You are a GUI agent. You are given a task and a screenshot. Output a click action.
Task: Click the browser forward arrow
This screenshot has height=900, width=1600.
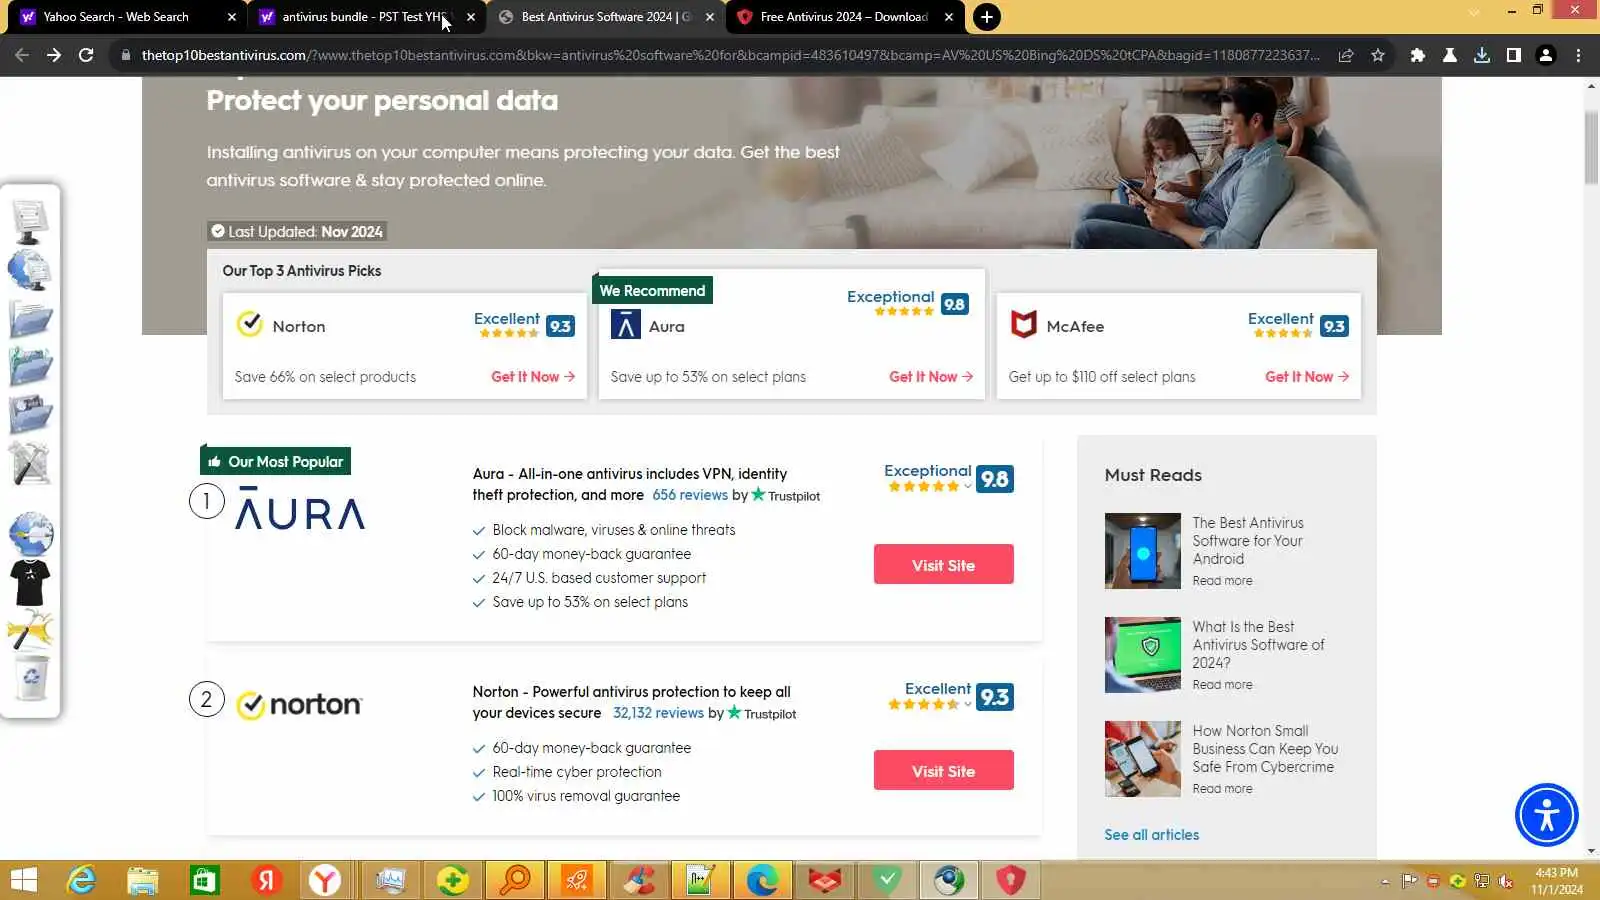[x=54, y=55]
